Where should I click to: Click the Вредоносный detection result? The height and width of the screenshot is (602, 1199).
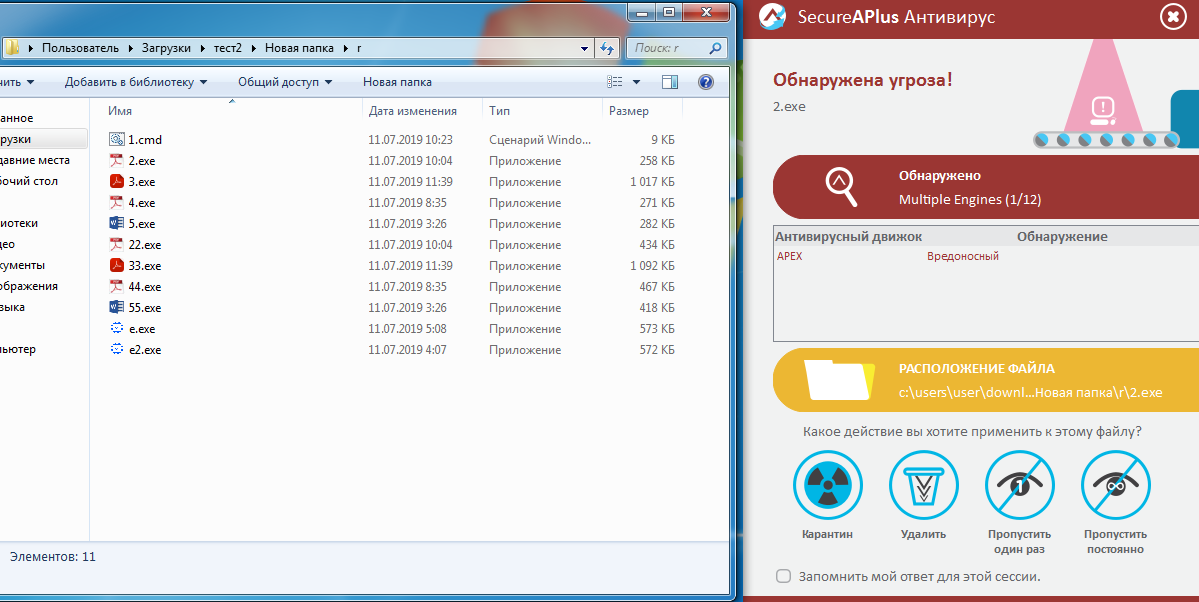click(x=963, y=256)
